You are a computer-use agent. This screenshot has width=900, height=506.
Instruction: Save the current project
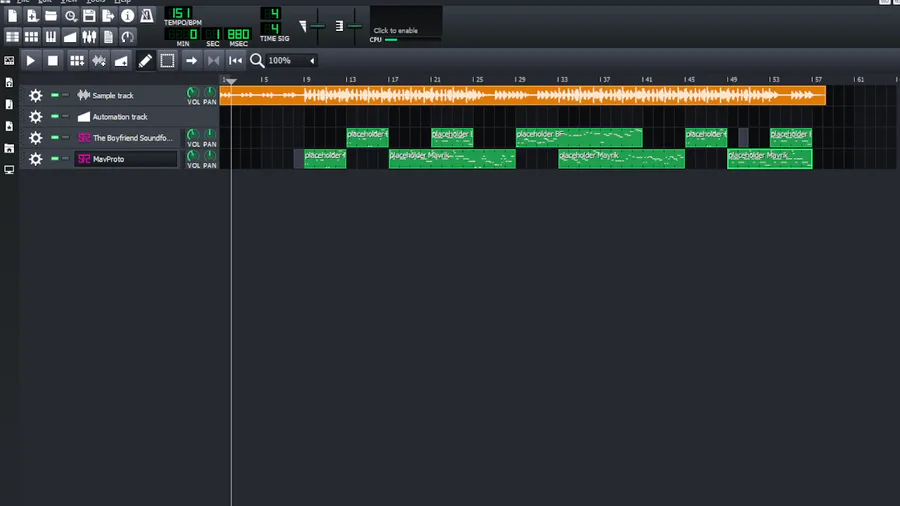89,16
